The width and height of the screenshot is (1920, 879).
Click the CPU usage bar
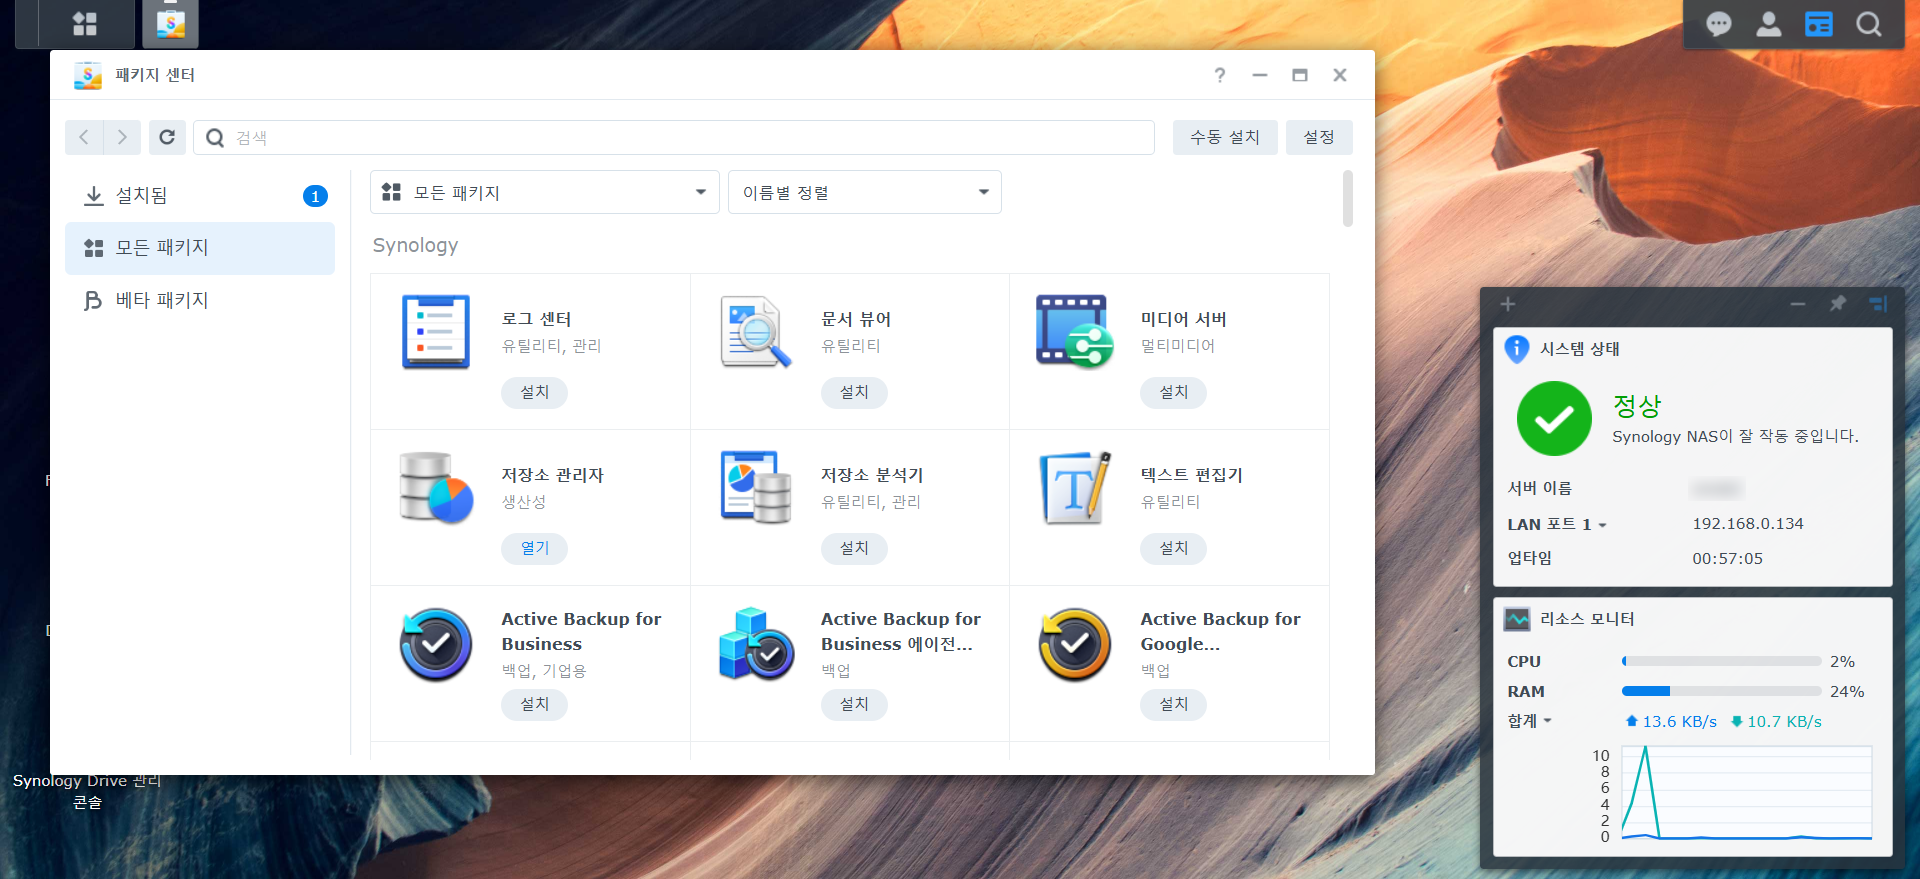[x=1721, y=661]
